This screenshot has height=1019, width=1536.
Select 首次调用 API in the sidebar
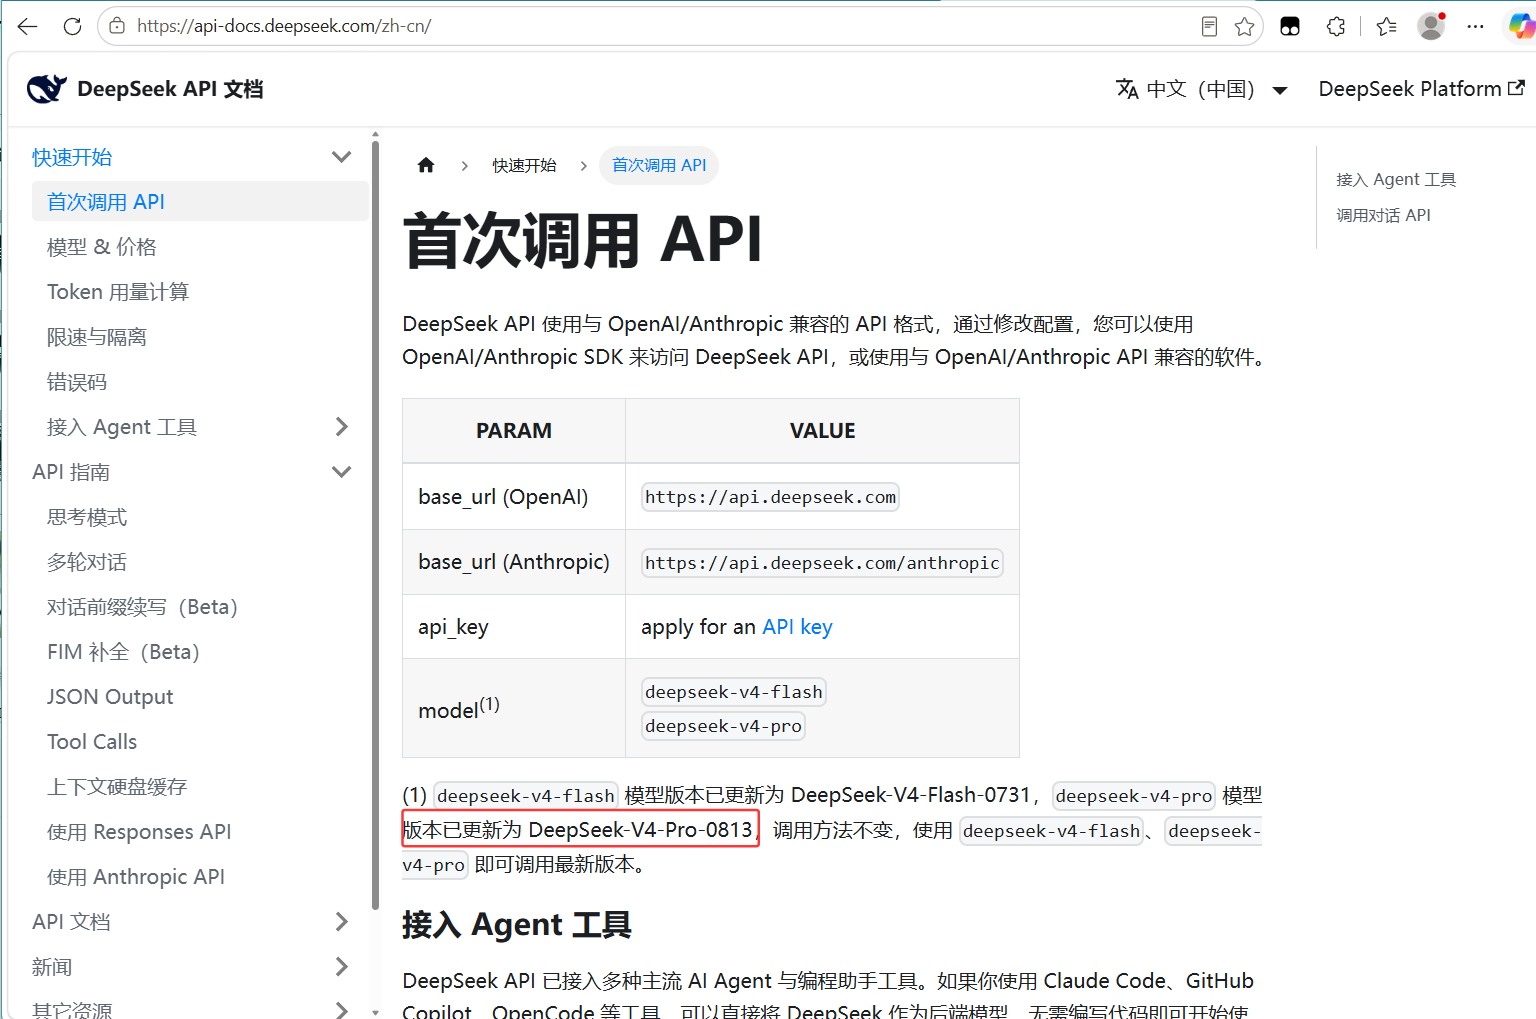coord(200,202)
